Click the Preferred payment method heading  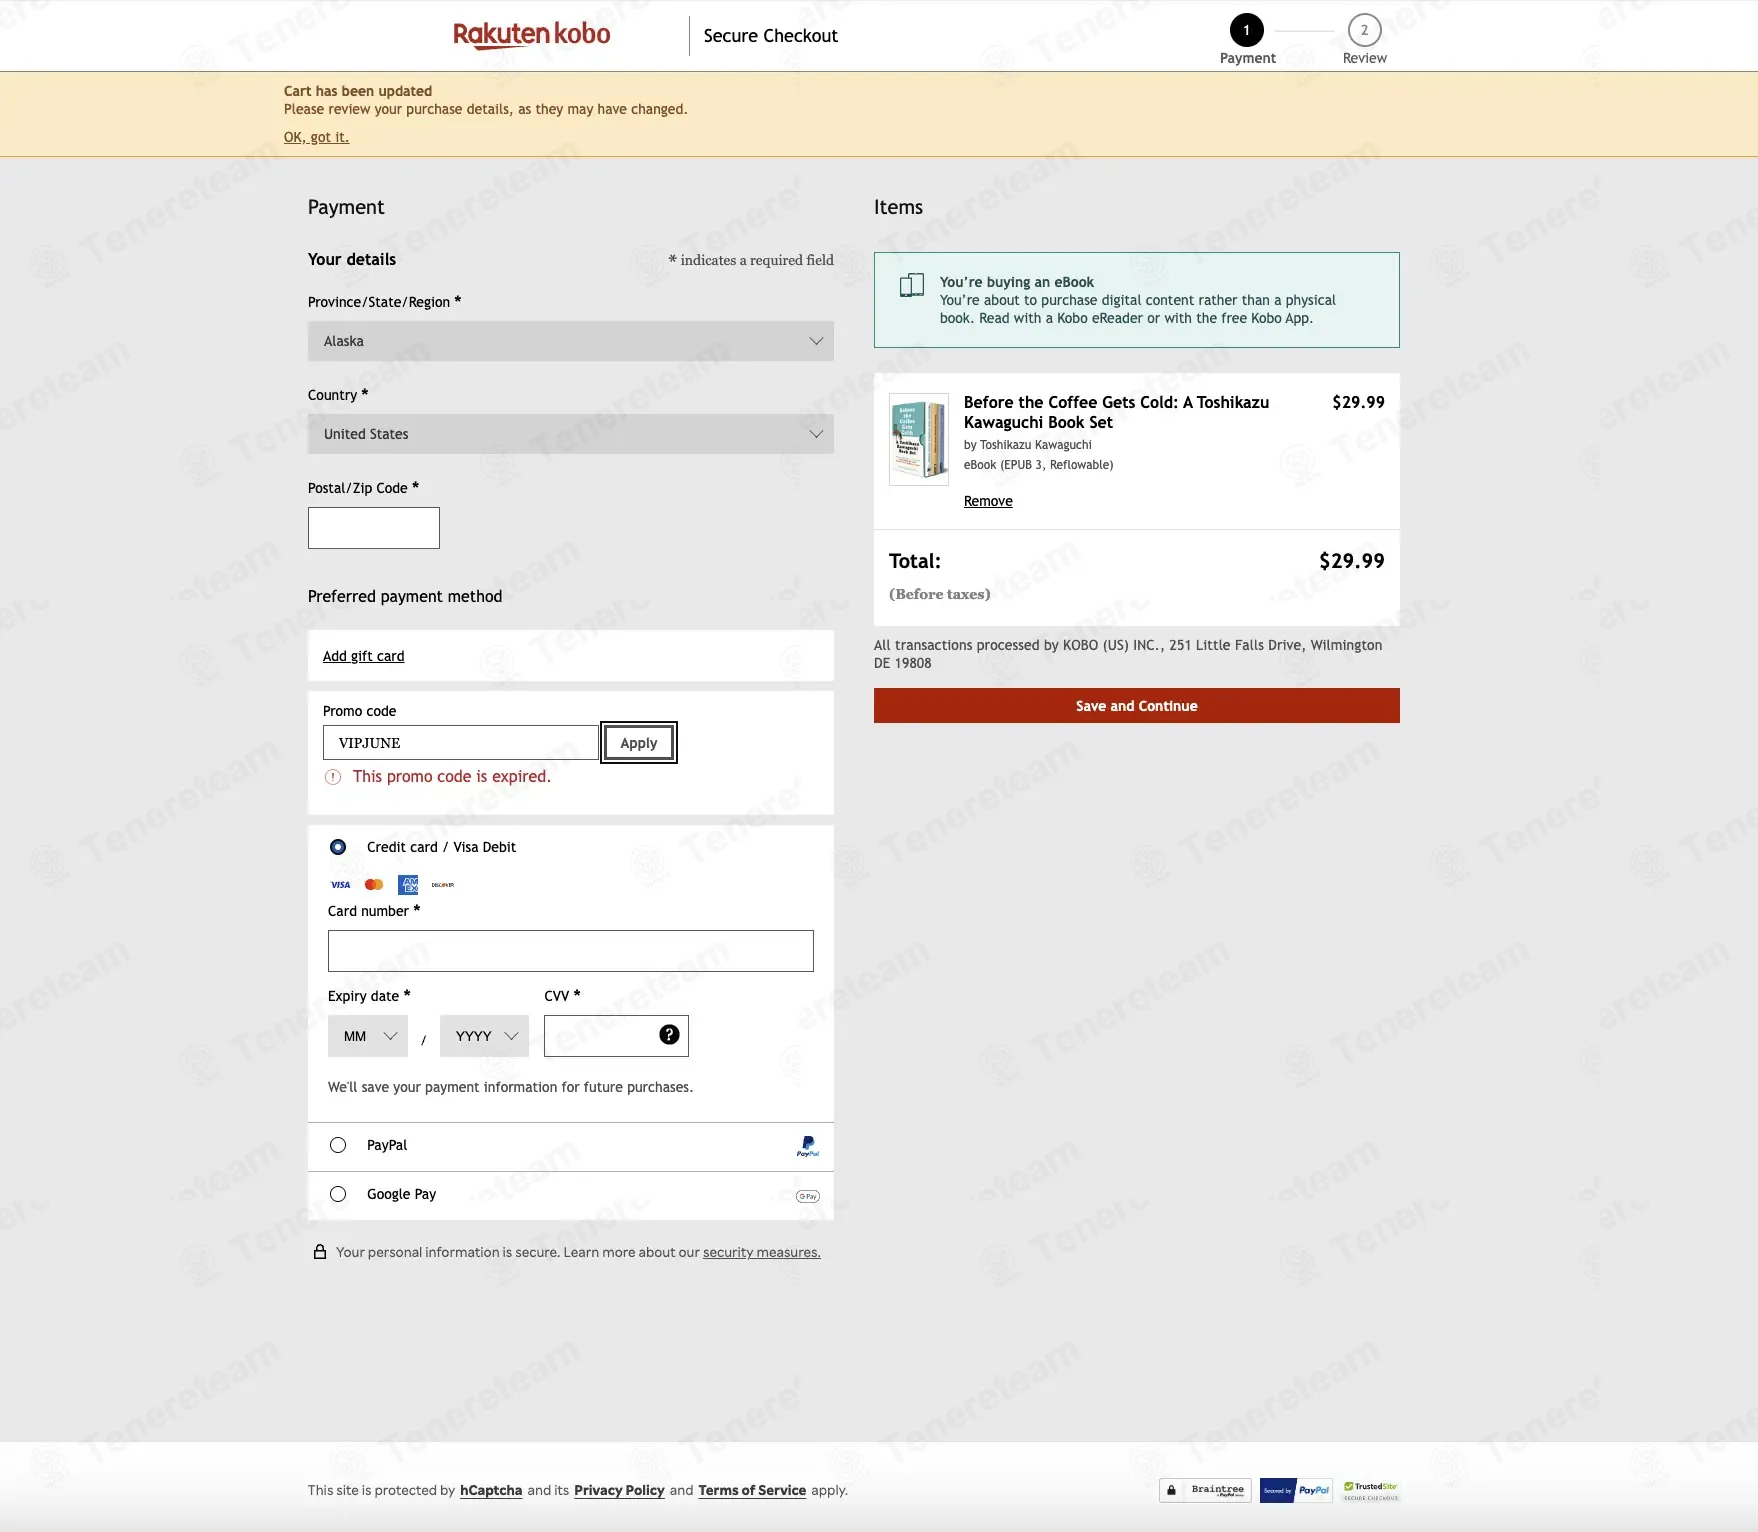click(x=405, y=596)
